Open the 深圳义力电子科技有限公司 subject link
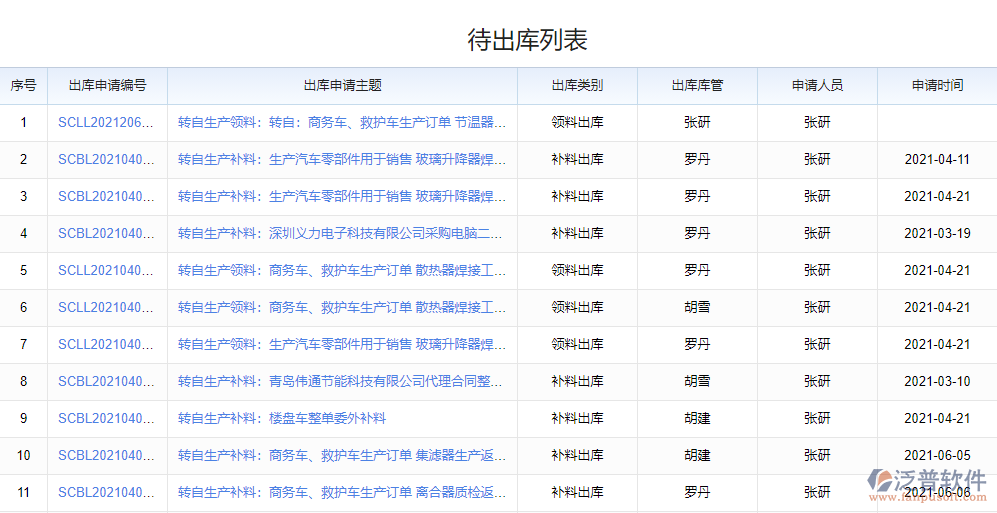This screenshot has height=513, width=997. coord(342,234)
